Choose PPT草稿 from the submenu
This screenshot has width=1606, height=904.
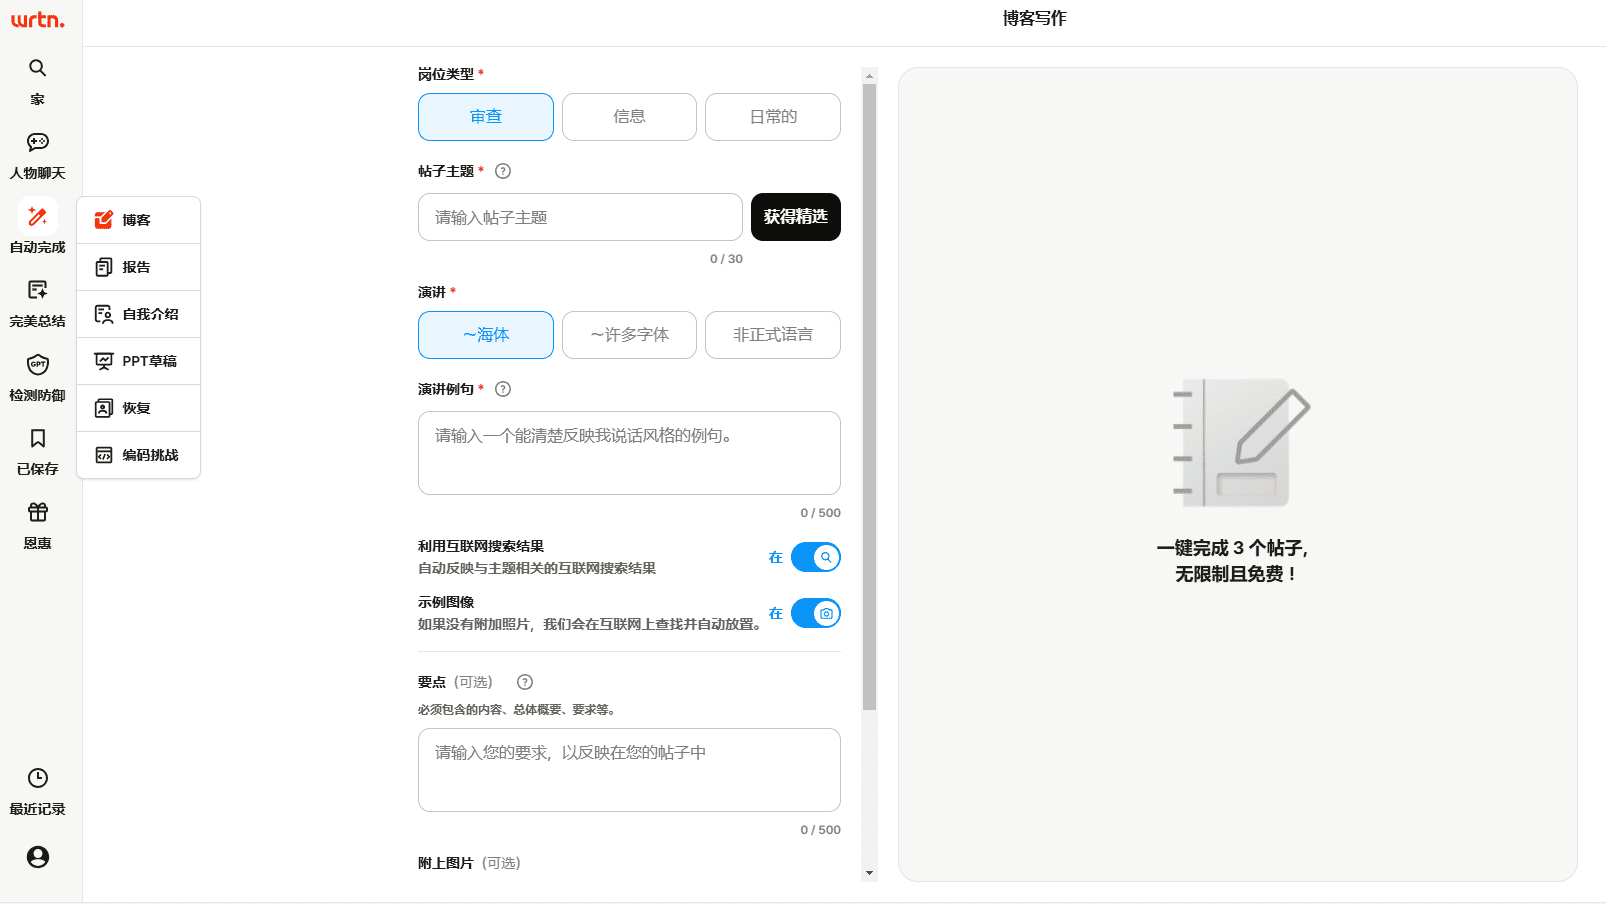[x=138, y=361]
